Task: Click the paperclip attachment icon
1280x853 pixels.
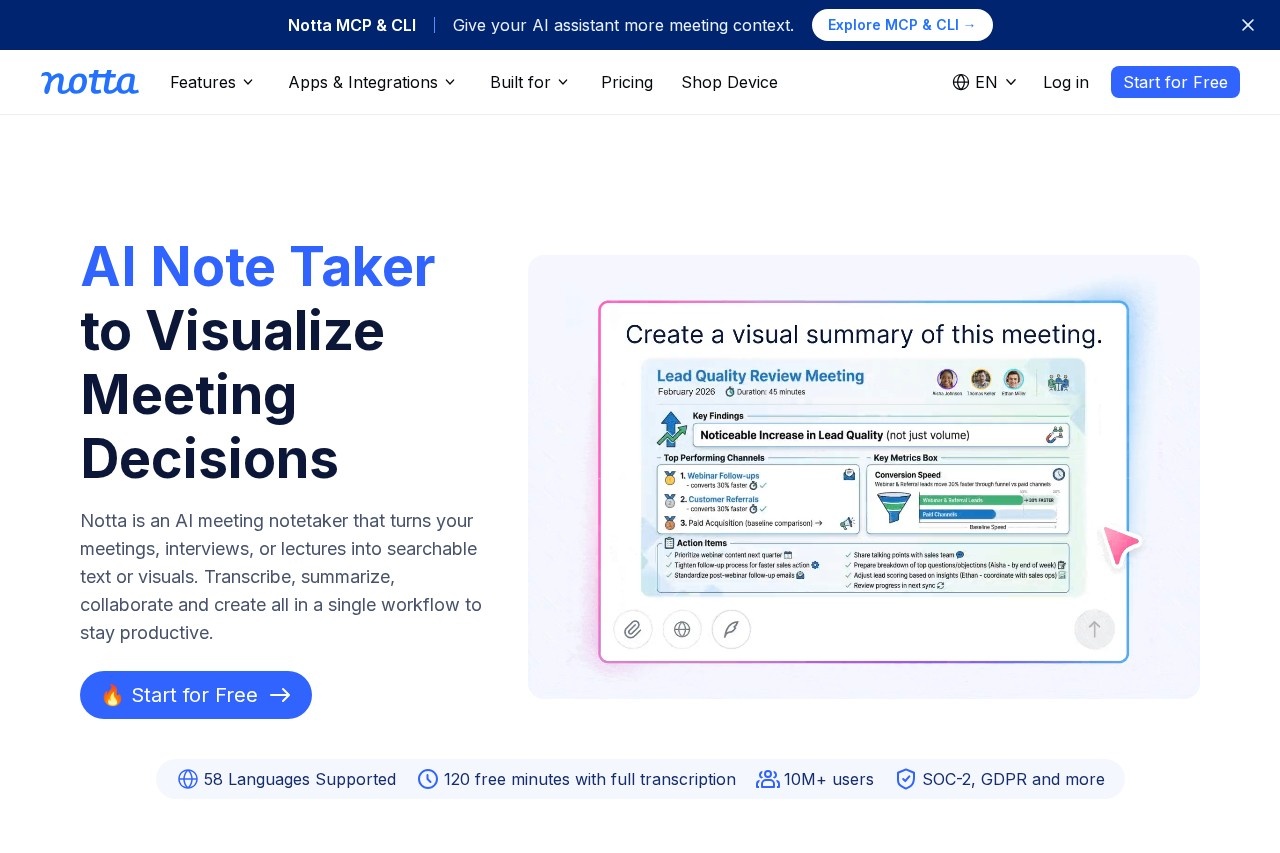Action: pyautogui.click(x=633, y=629)
